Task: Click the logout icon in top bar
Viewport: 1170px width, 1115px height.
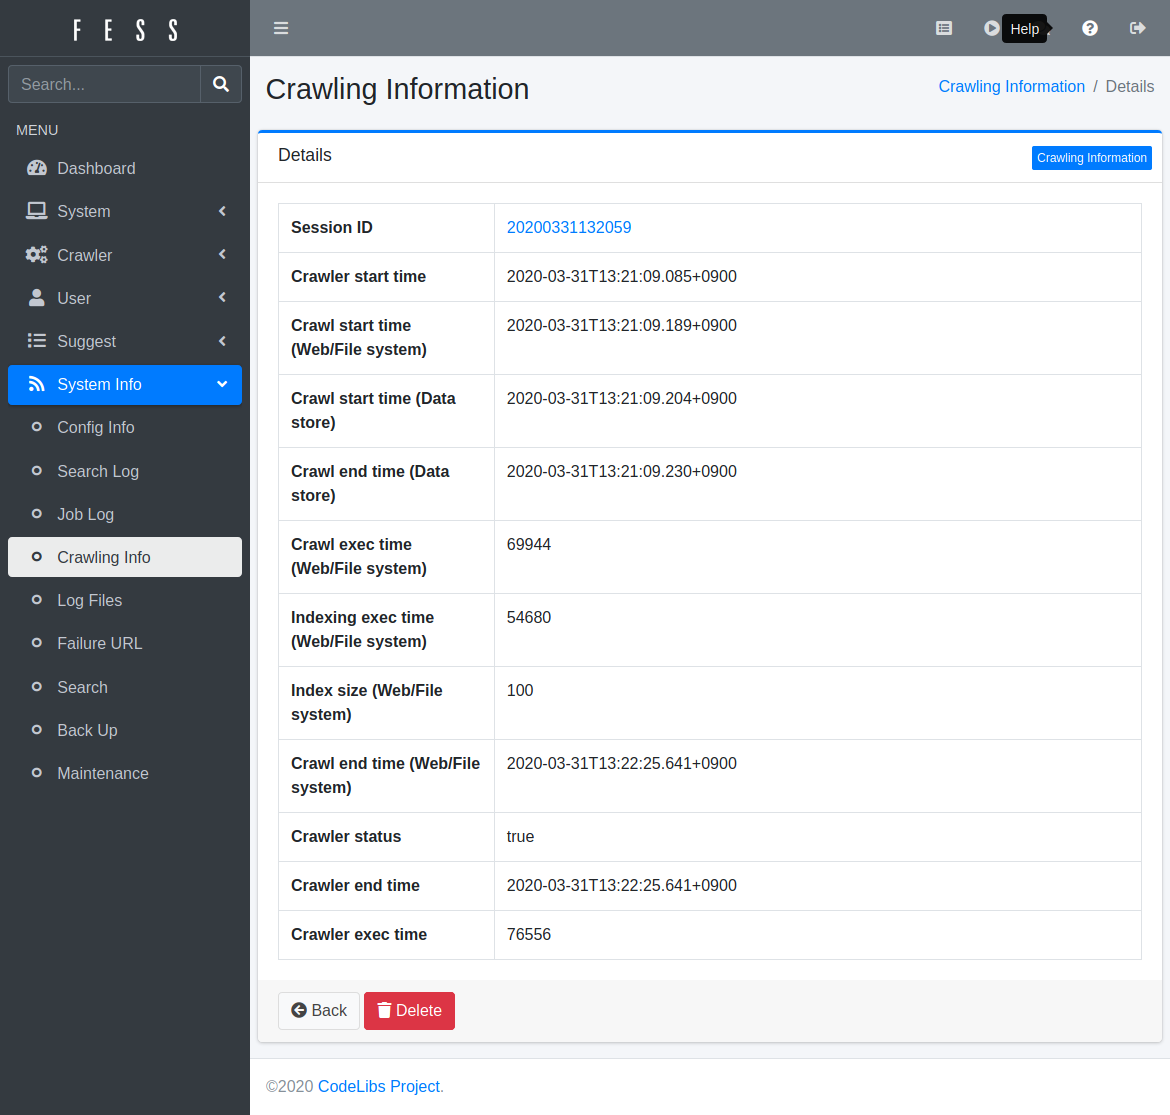Action: tap(1137, 28)
